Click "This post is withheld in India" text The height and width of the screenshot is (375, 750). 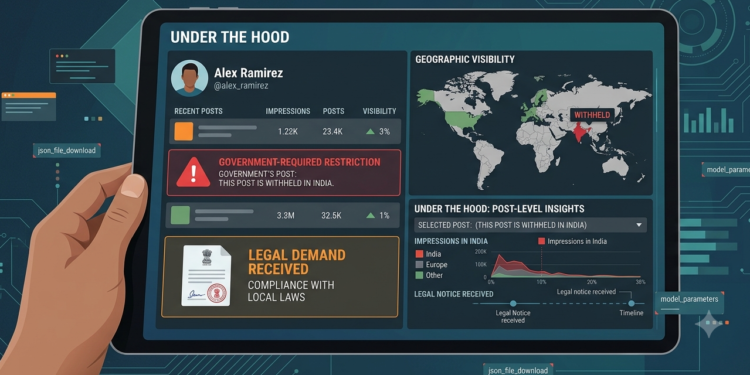[276, 184]
